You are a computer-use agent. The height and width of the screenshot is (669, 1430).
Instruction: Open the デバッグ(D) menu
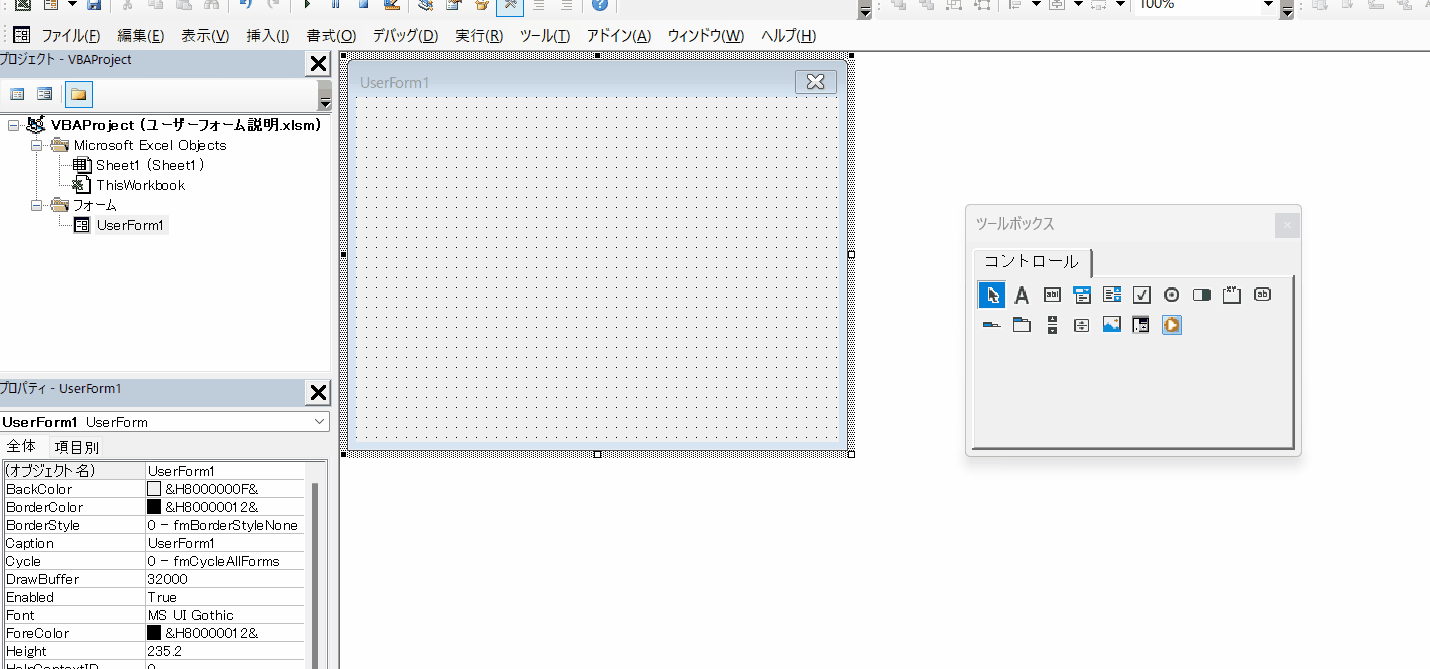click(x=405, y=36)
